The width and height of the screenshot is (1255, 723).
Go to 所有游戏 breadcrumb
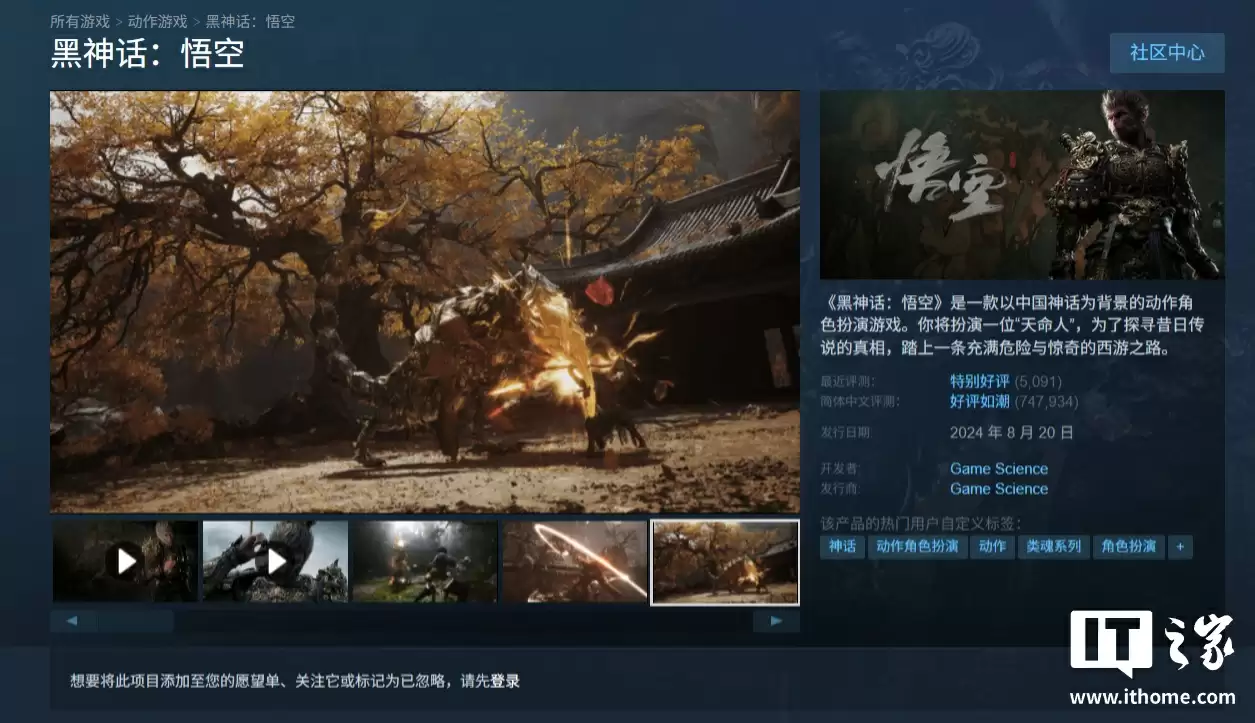pyautogui.click(x=78, y=21)
